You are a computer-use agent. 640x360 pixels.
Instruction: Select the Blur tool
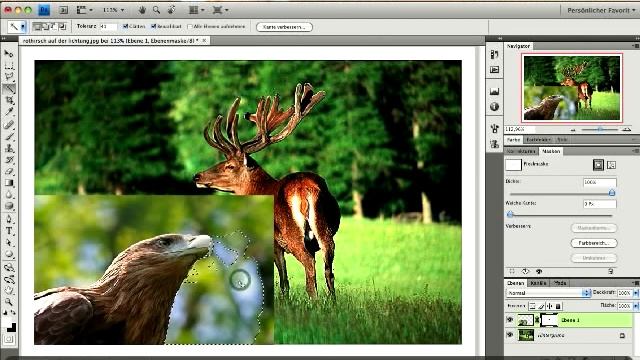click(9, 195)
